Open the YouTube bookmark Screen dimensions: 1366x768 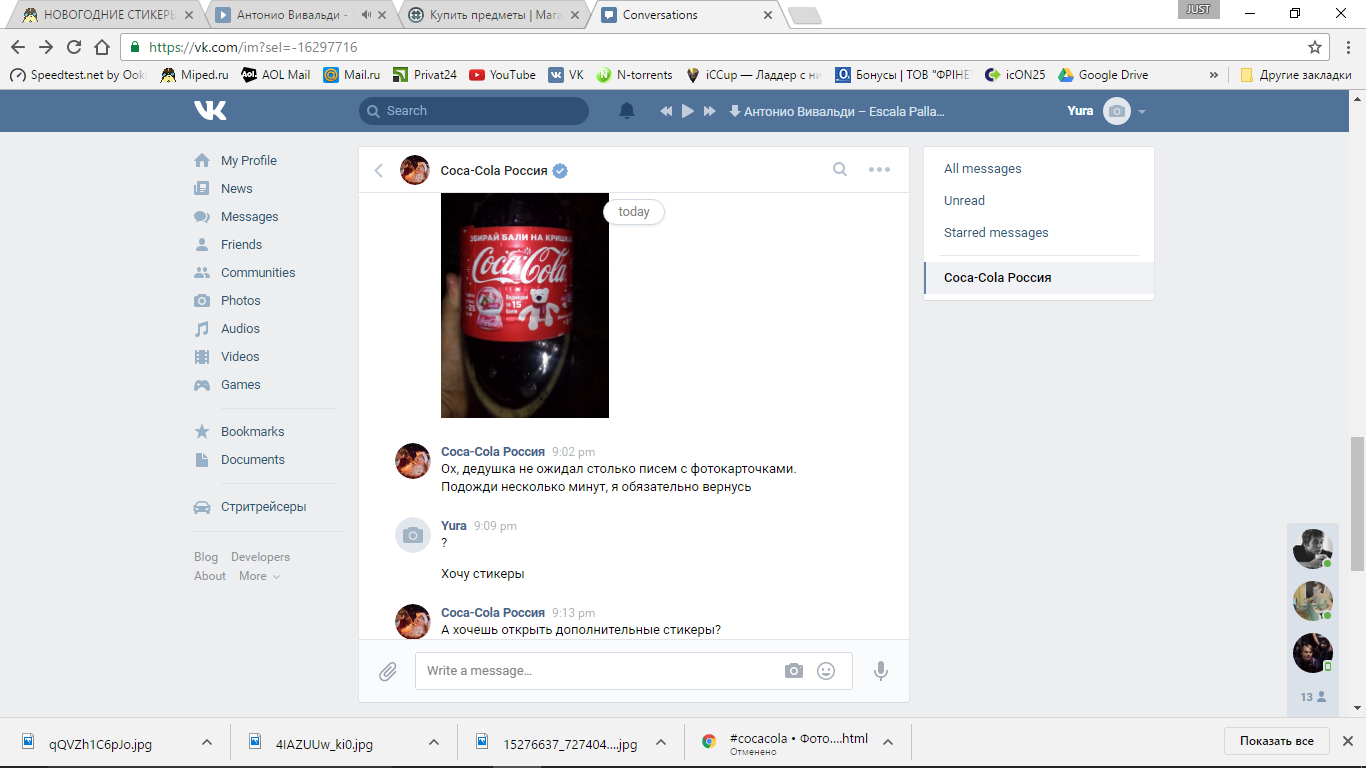[x=502, y=75]
